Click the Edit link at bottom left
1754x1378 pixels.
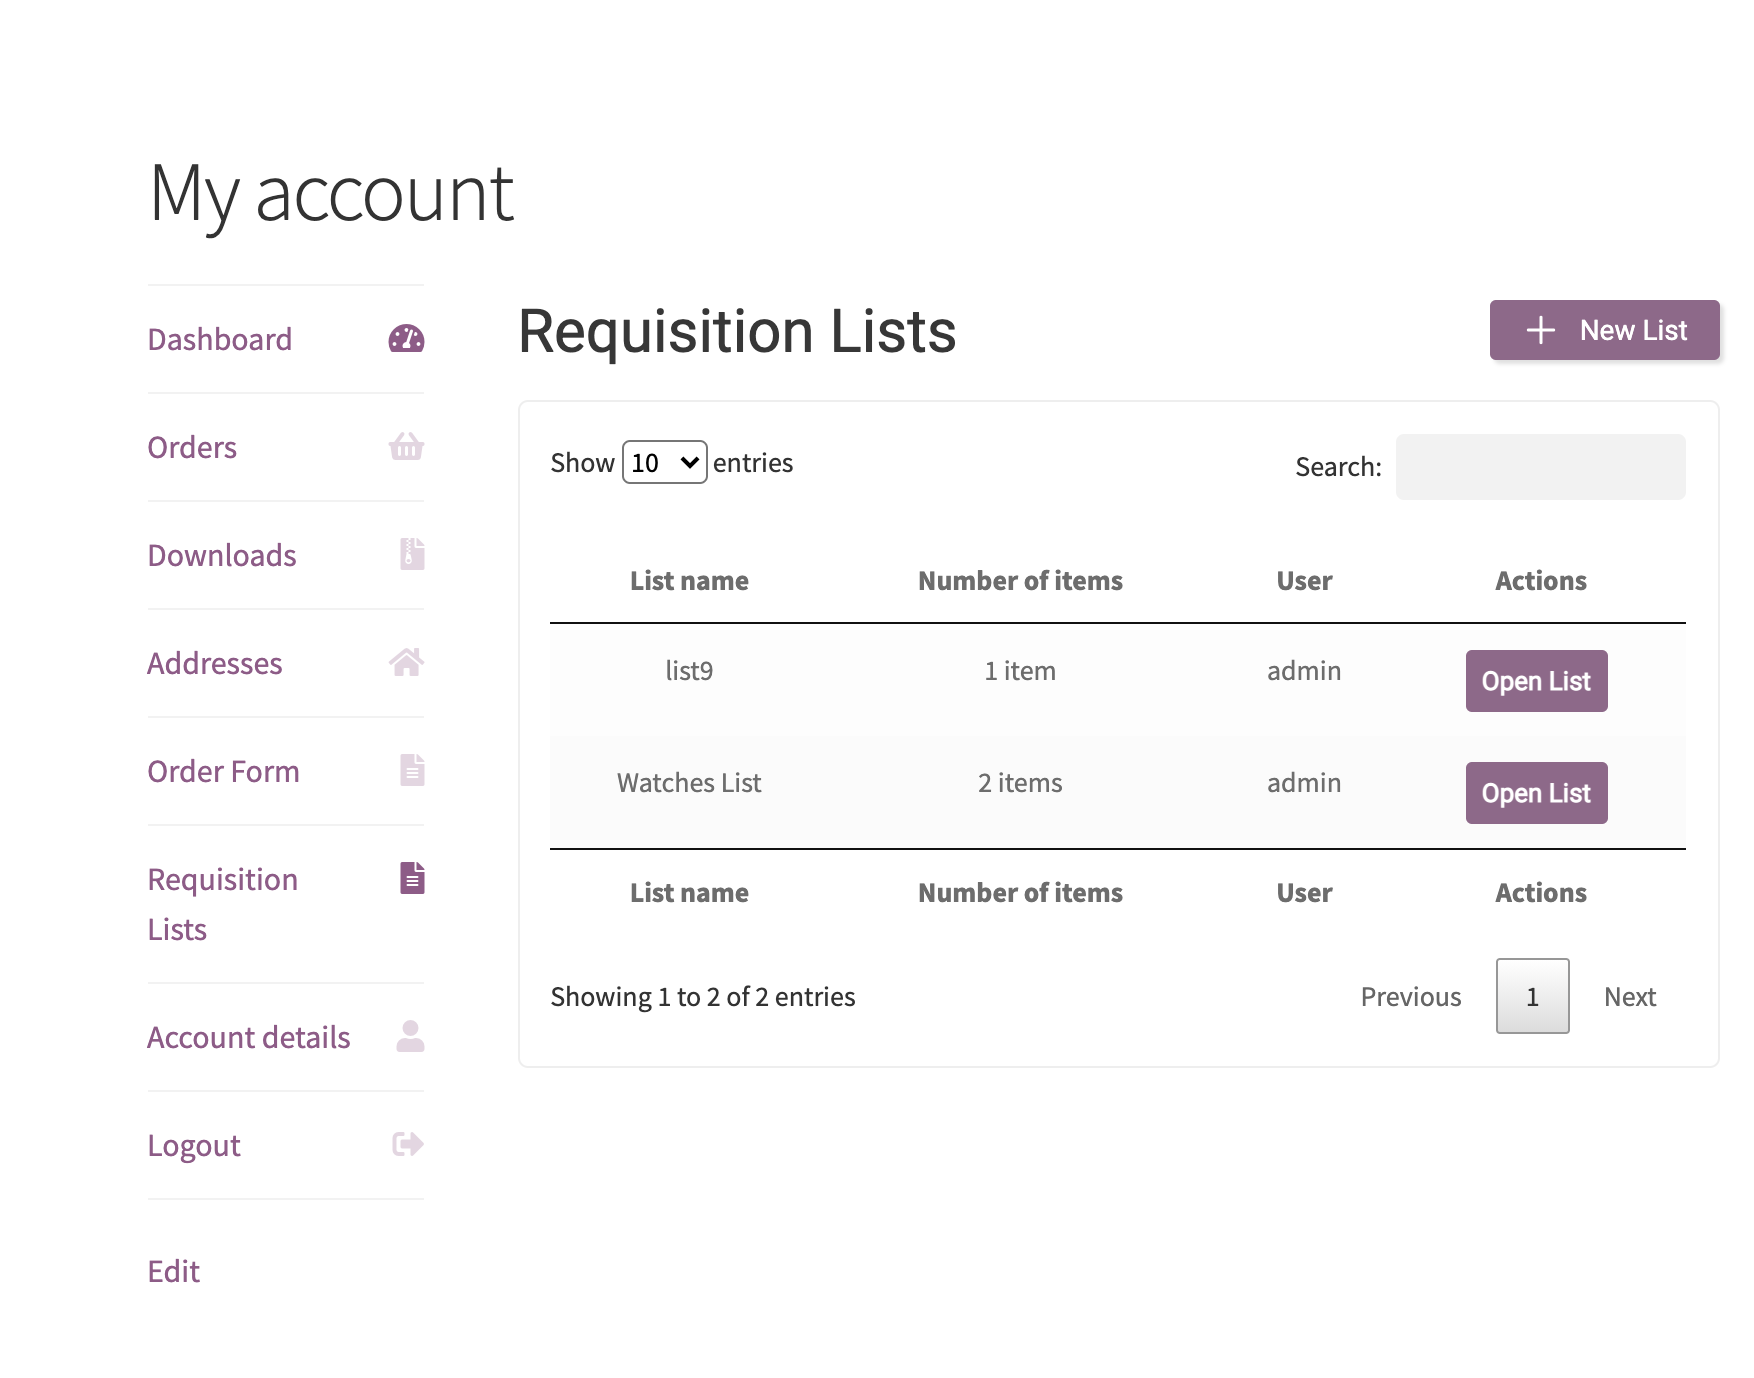tap(174, 1271)
